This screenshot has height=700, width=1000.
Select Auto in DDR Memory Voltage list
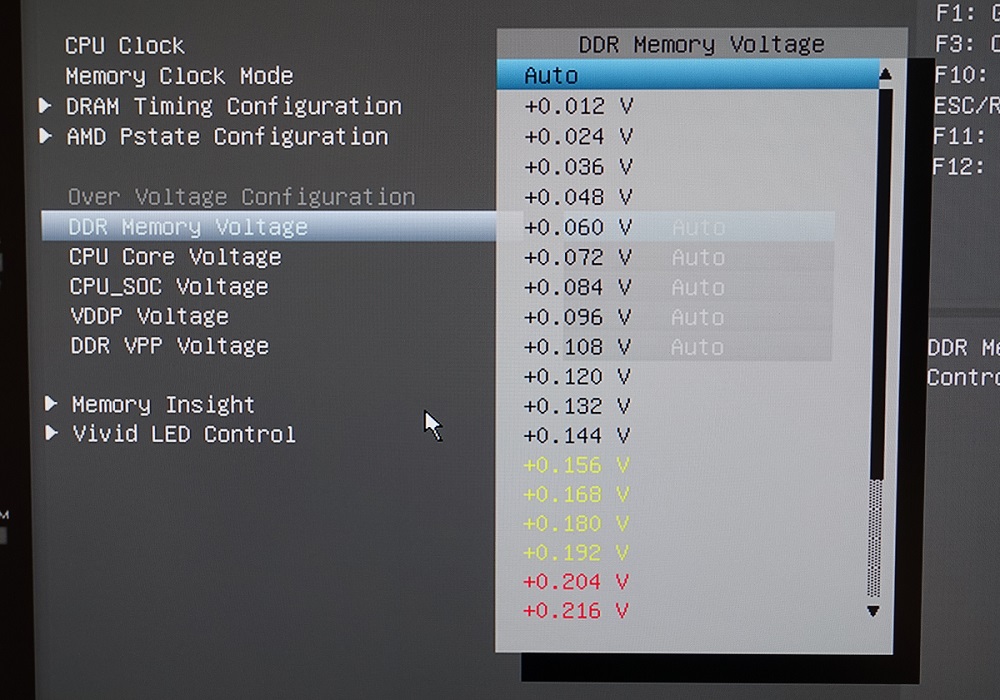click(688, 75)
